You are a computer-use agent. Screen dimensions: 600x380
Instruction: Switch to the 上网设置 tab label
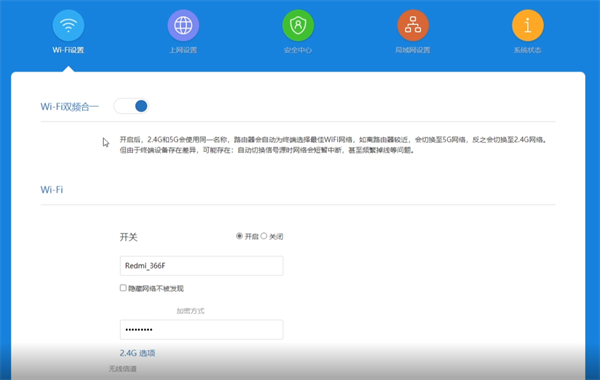tap(183, 50)
